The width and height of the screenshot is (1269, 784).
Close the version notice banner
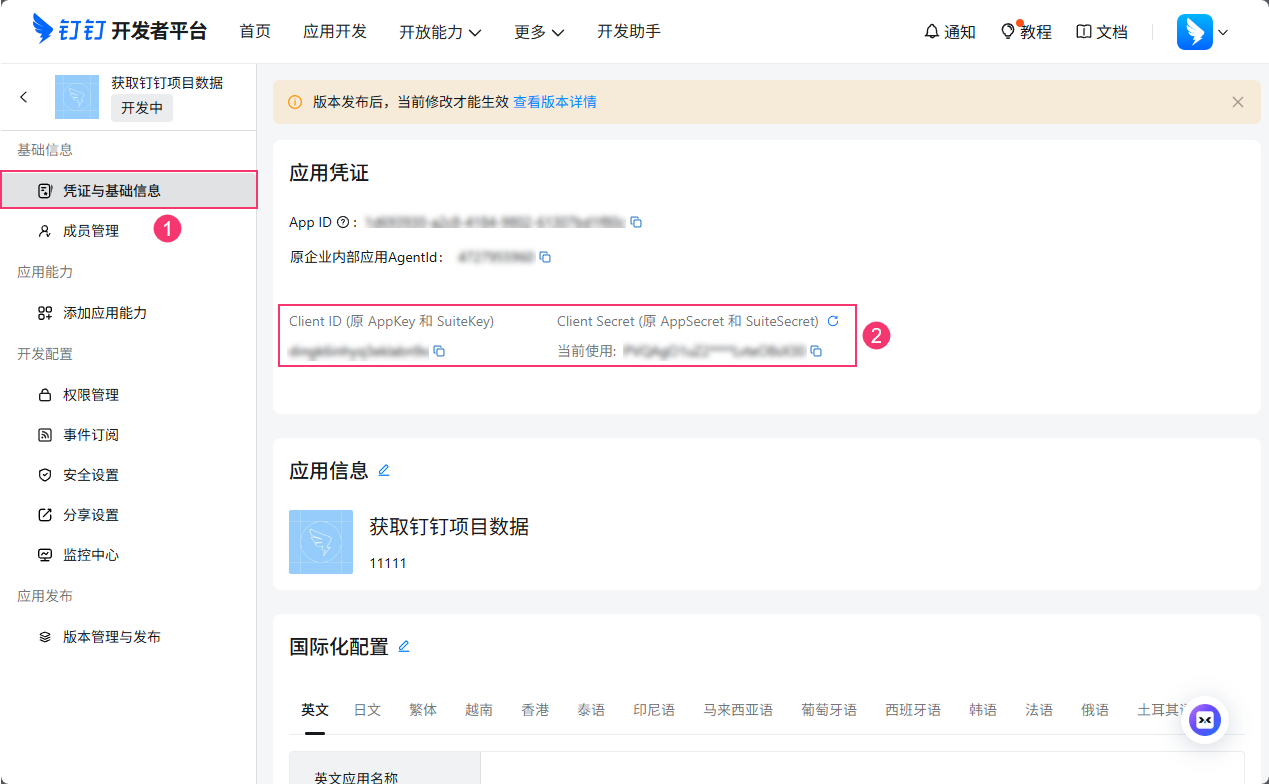[1238, 102]
